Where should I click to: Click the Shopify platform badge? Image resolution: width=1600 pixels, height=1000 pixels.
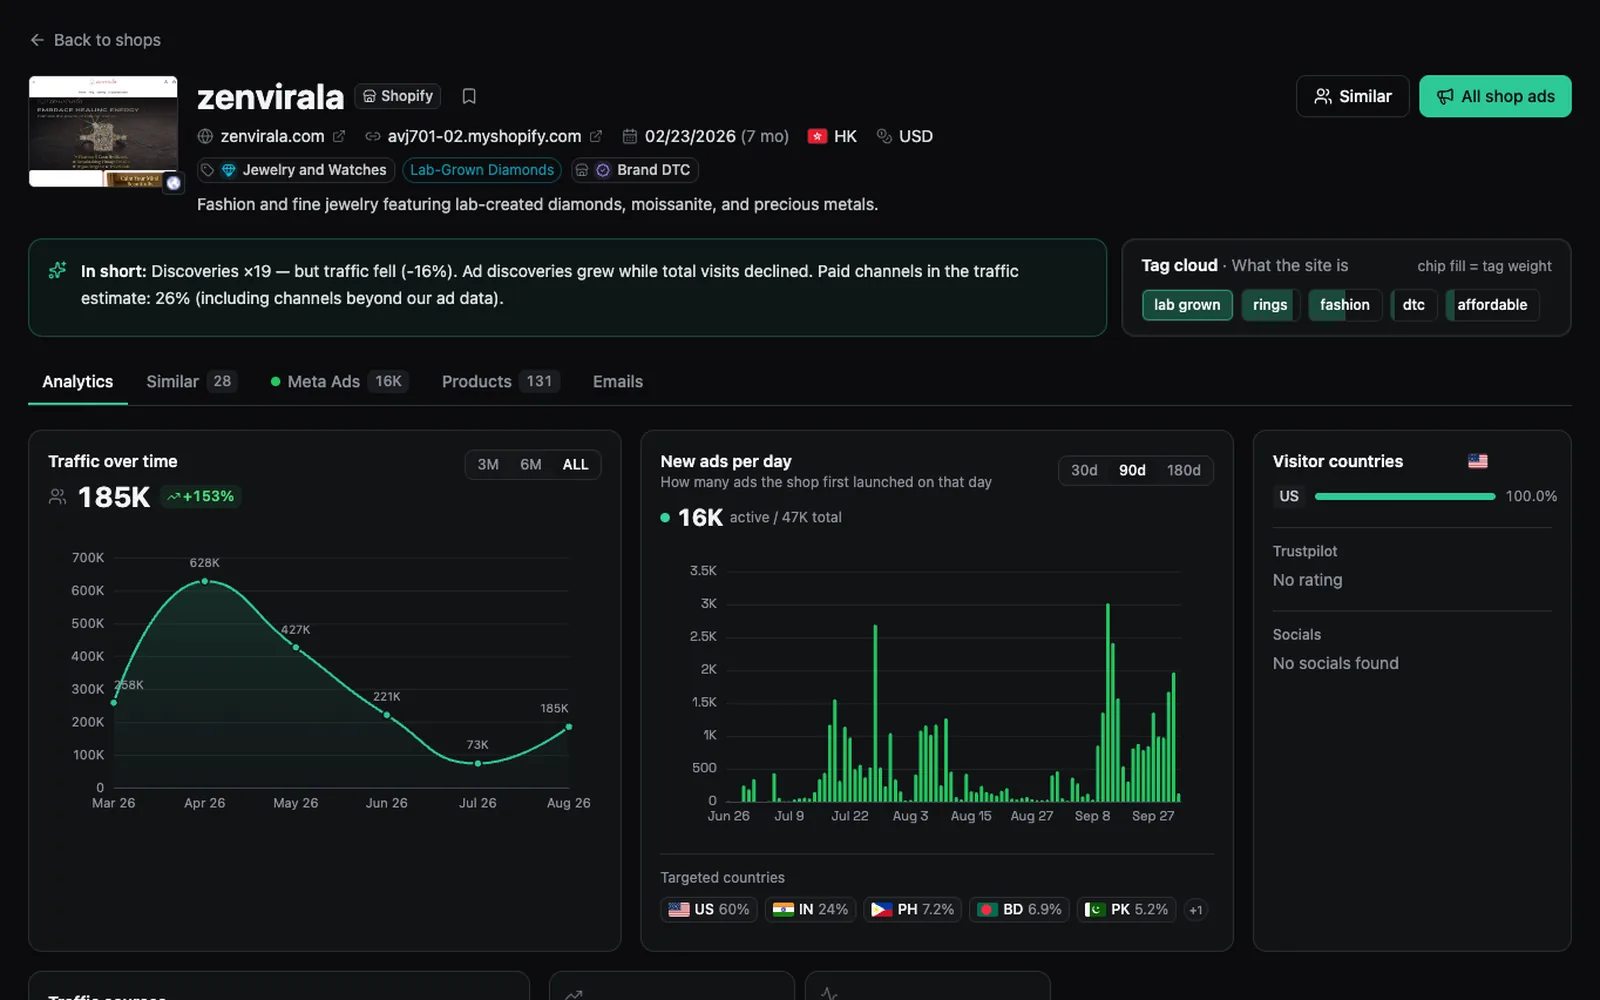pos(398,96)
